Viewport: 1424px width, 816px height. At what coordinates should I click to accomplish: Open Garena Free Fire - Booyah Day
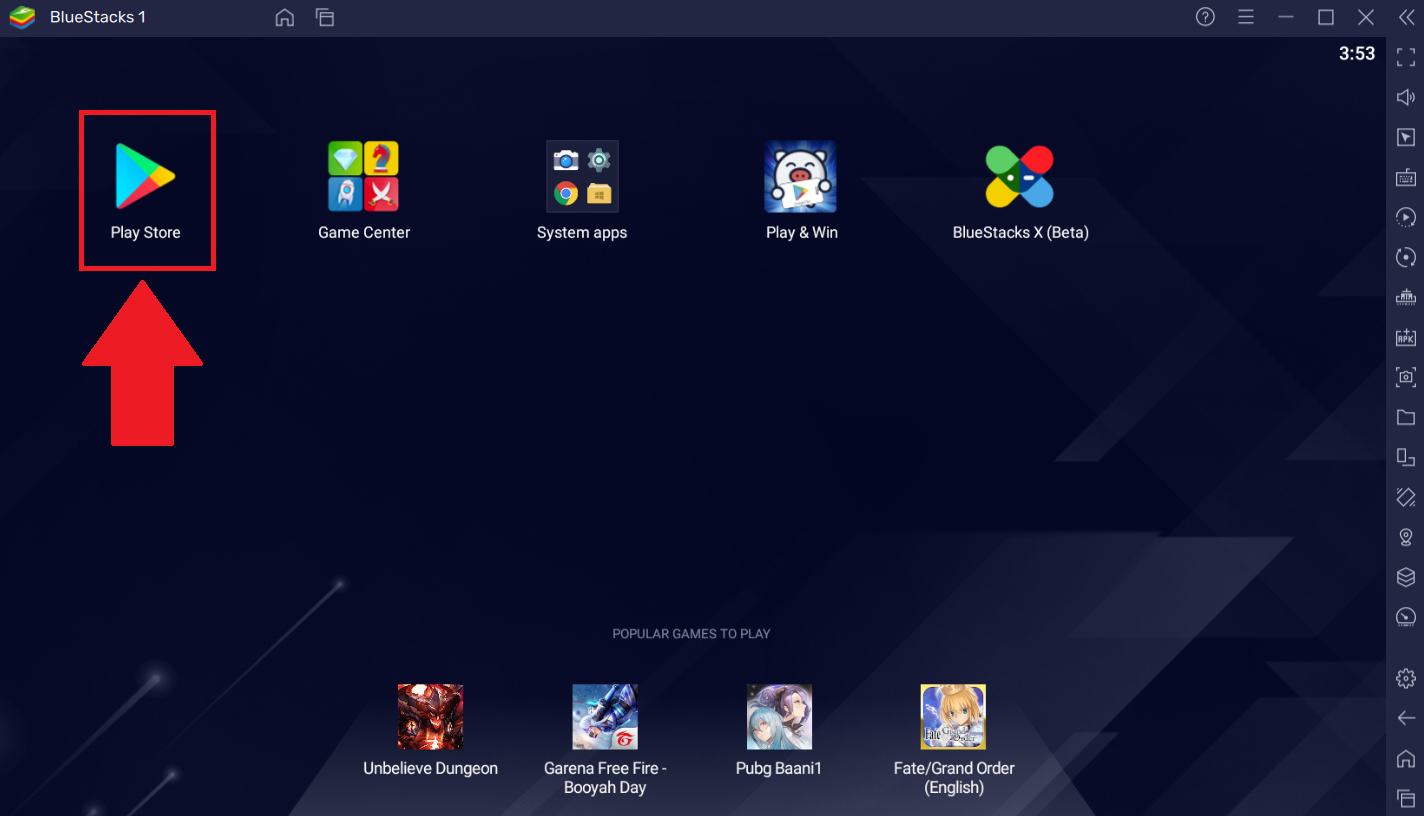coord(605,739)
